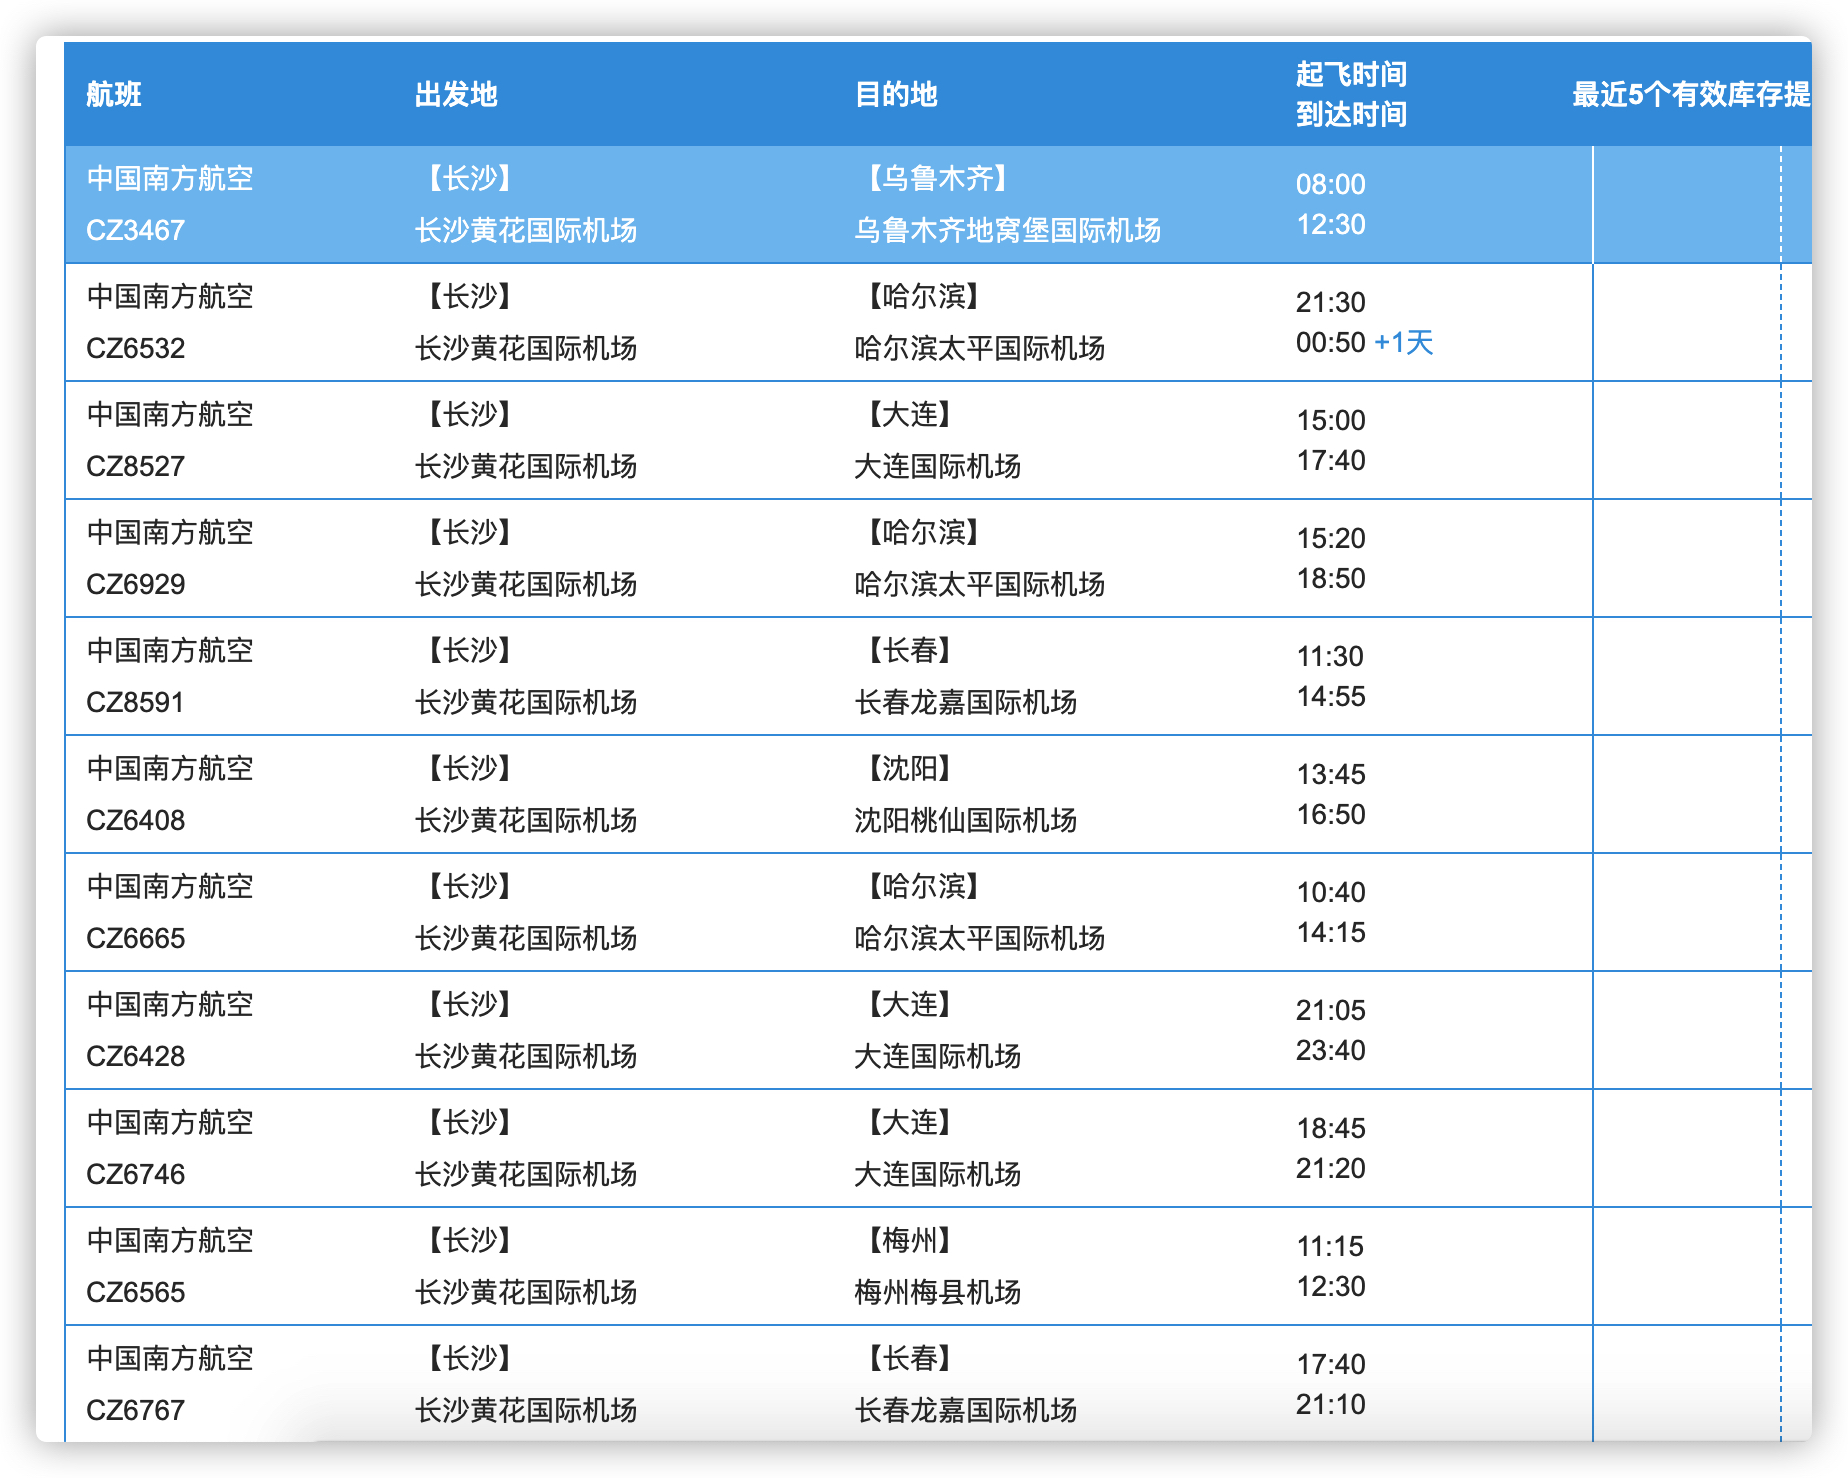
Task: Click the 17:40 departure time of CZ6767
Action: pyautogui.click(x=1331, y=1364)
